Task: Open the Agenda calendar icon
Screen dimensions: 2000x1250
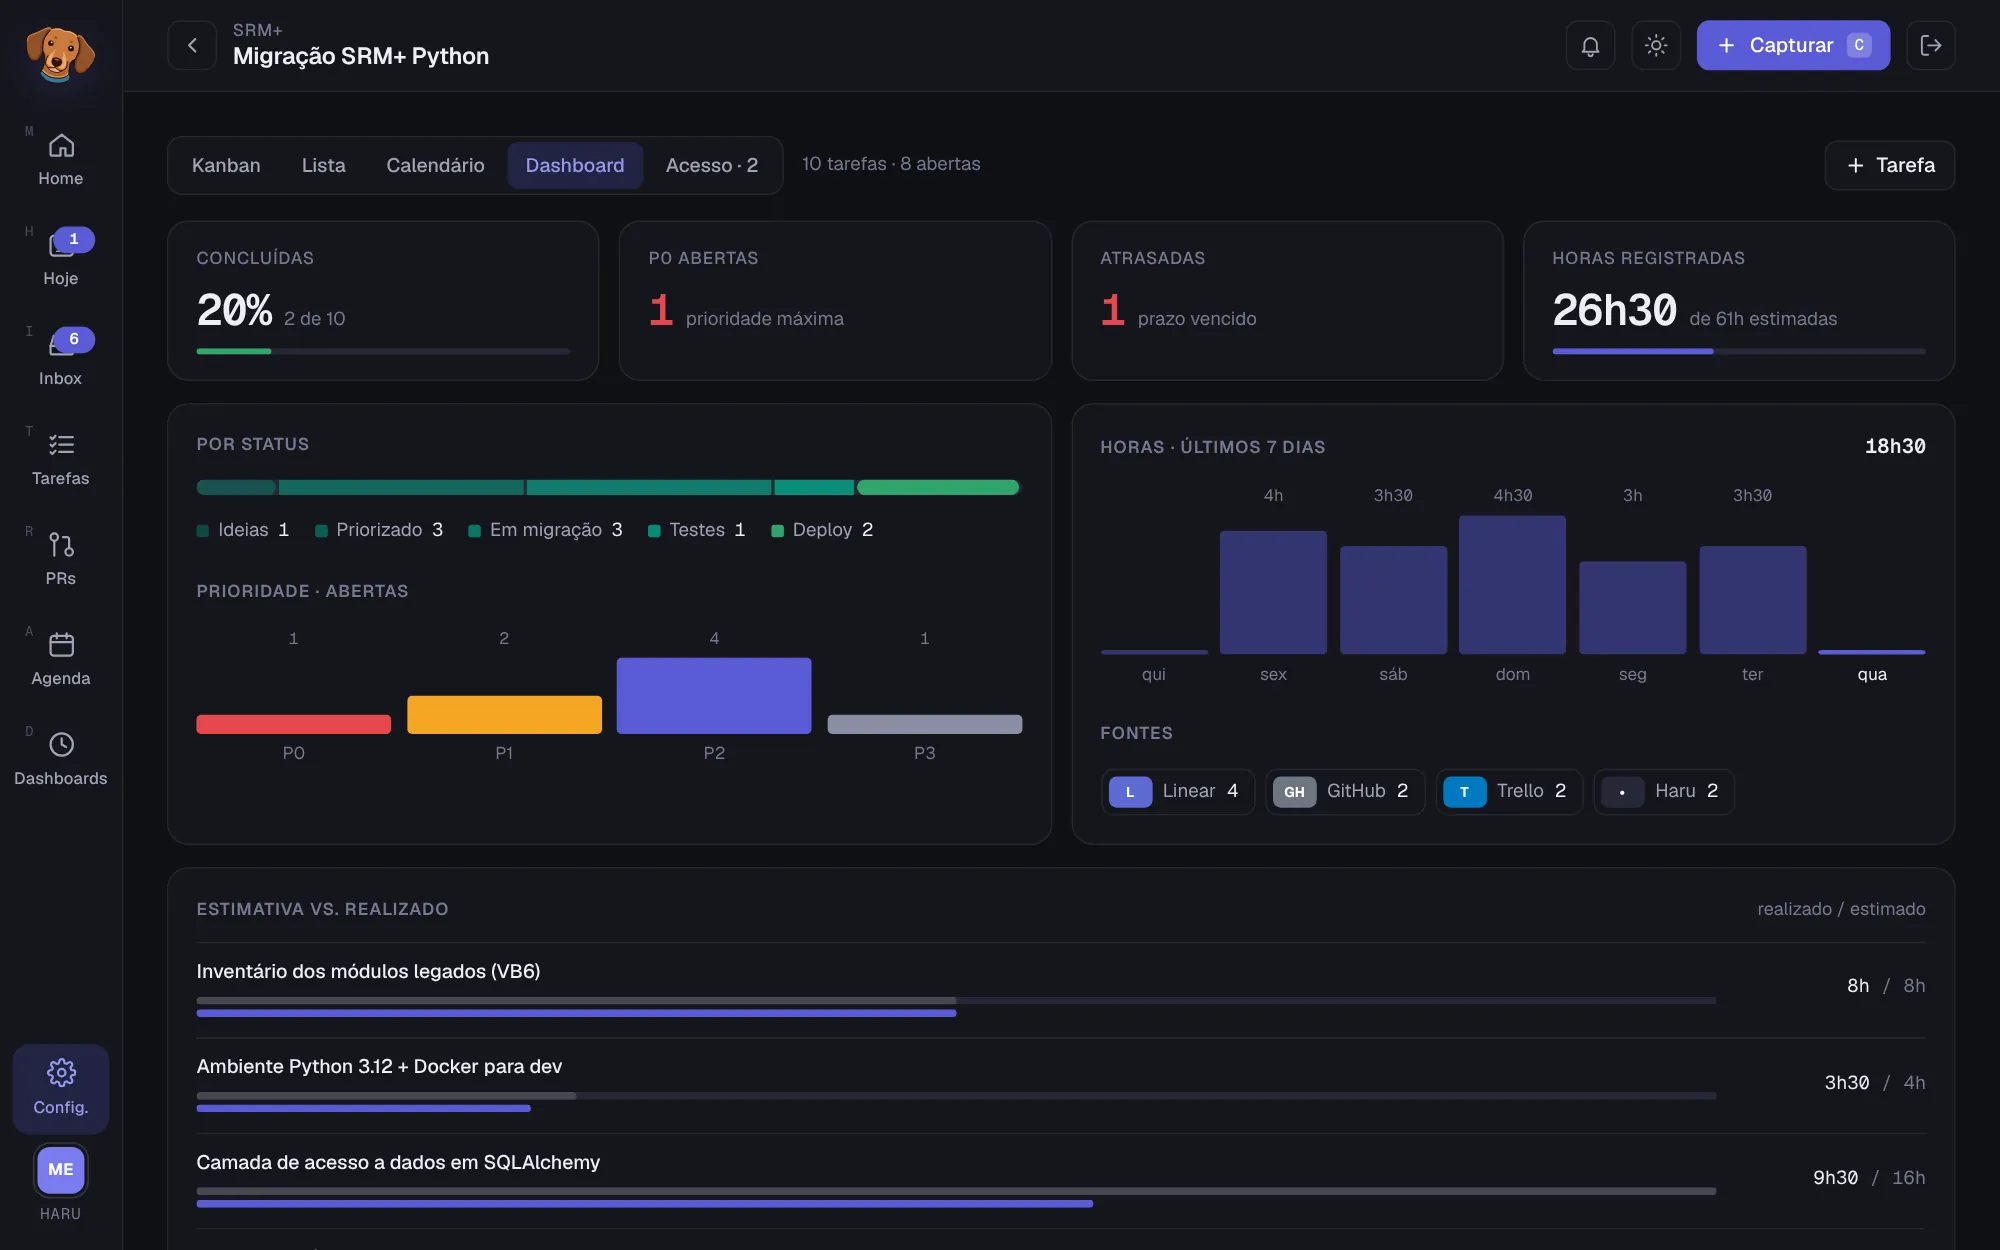Action: (61, 660)
